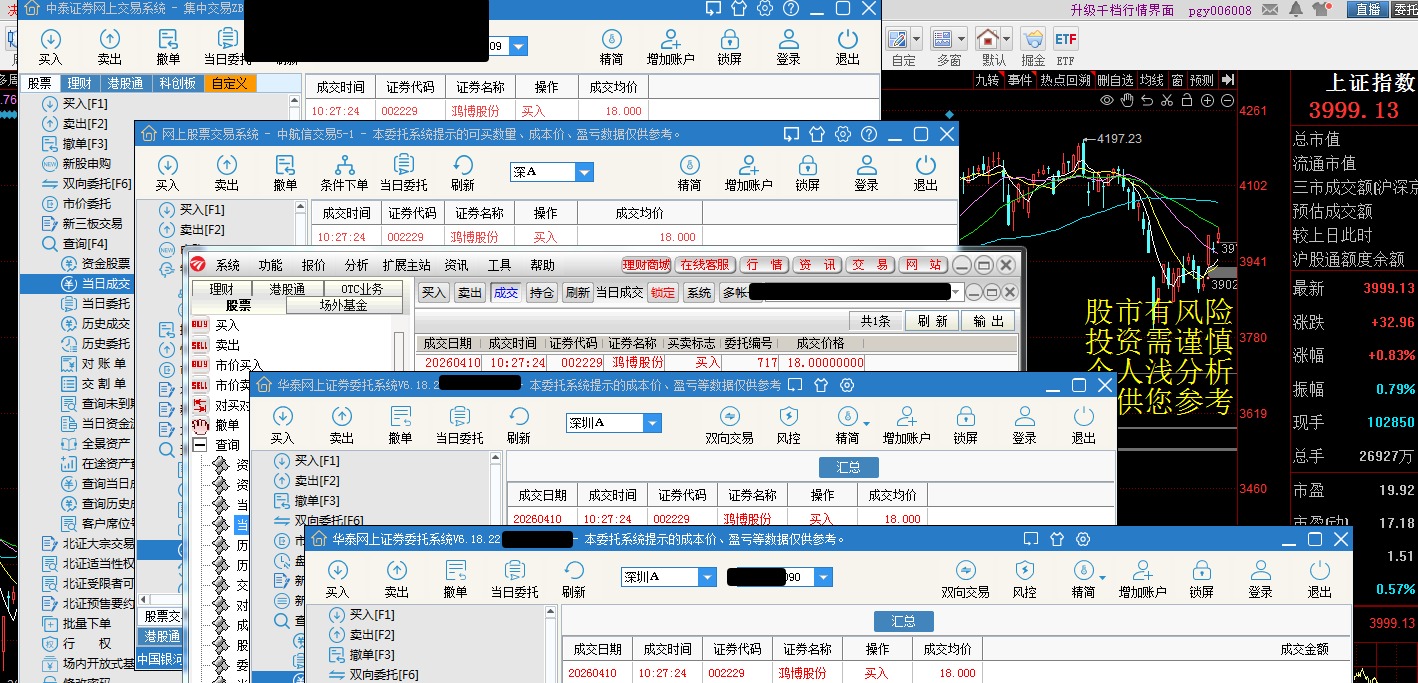
Task: Collapse the 查询 tree node in 银河 window
Action: pyautogui.click(x=200, y=445)
